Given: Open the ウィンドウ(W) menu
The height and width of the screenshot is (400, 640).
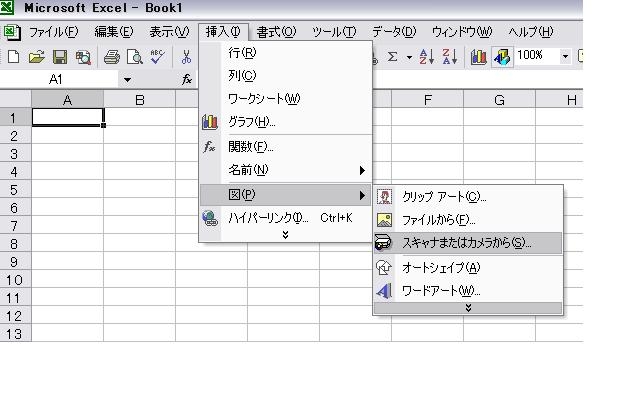Looking at the screenshot, I should pos(462,32).
